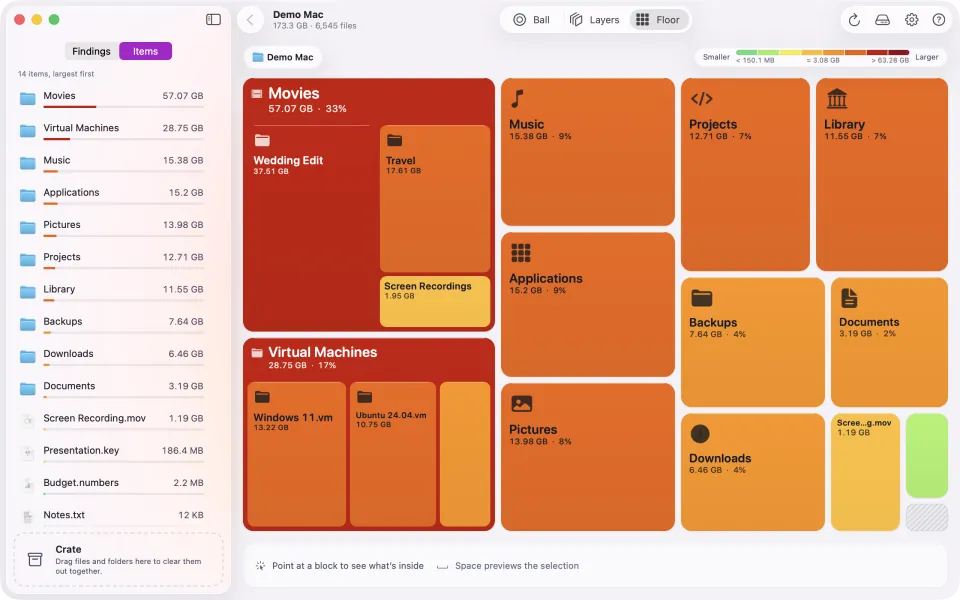The height and width of the screenshot is (600, 960).
Task: Click the folder icon on Wedding Edit block
Action: 262,140
